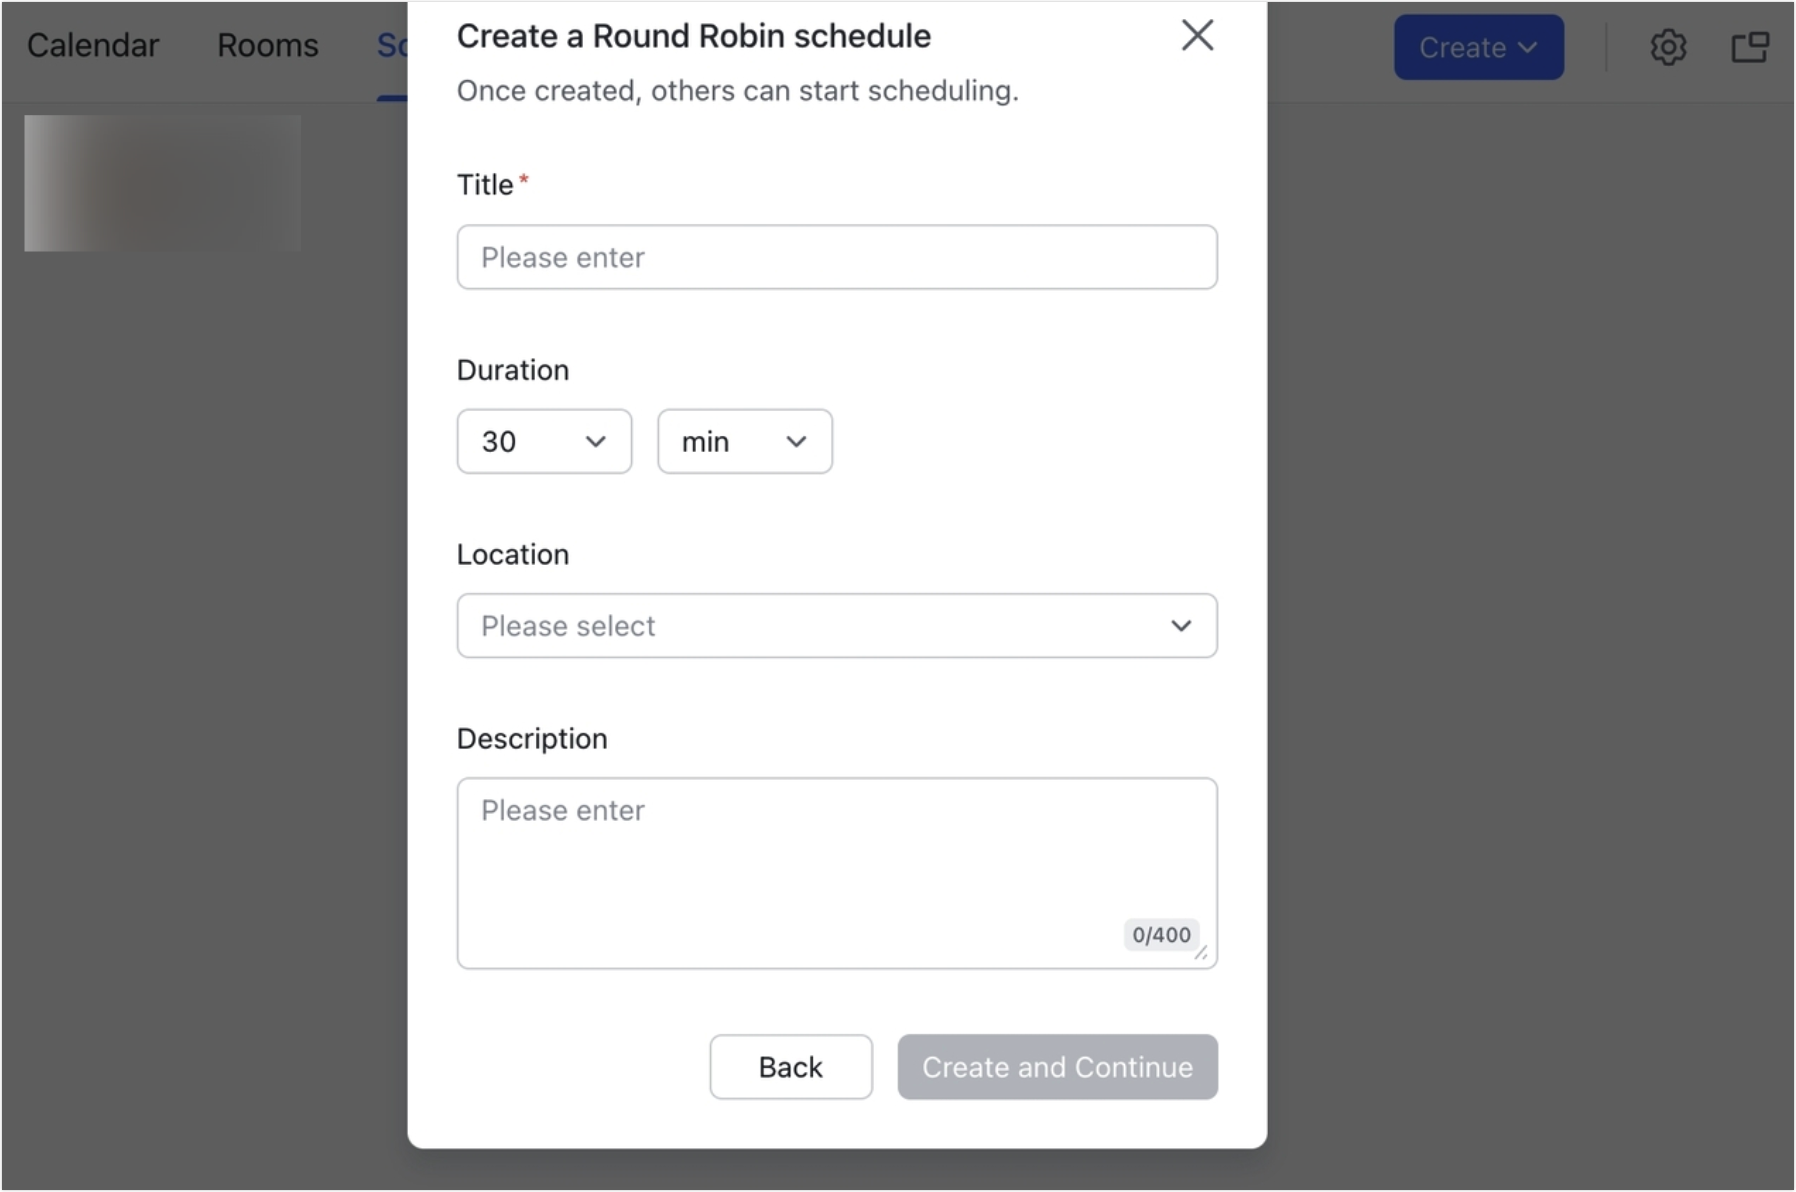Click the 0/400 character counter
Image resolution: width=1796 pixels, height=1192 pixels.
tap(1161, 935)
